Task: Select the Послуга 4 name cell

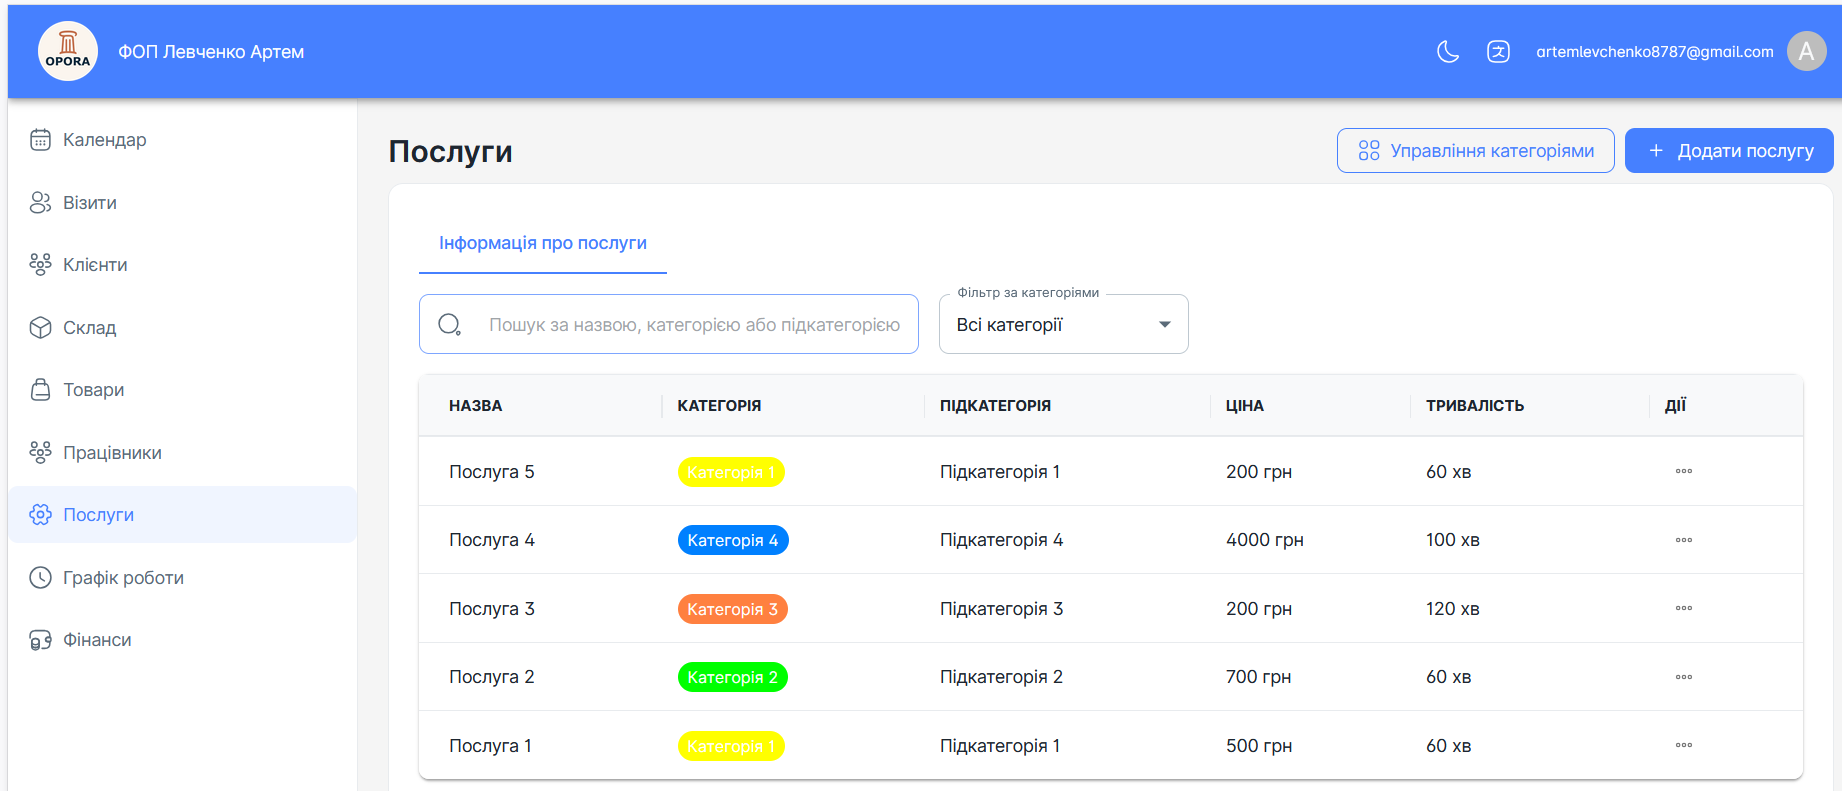Action: point(492,540)
